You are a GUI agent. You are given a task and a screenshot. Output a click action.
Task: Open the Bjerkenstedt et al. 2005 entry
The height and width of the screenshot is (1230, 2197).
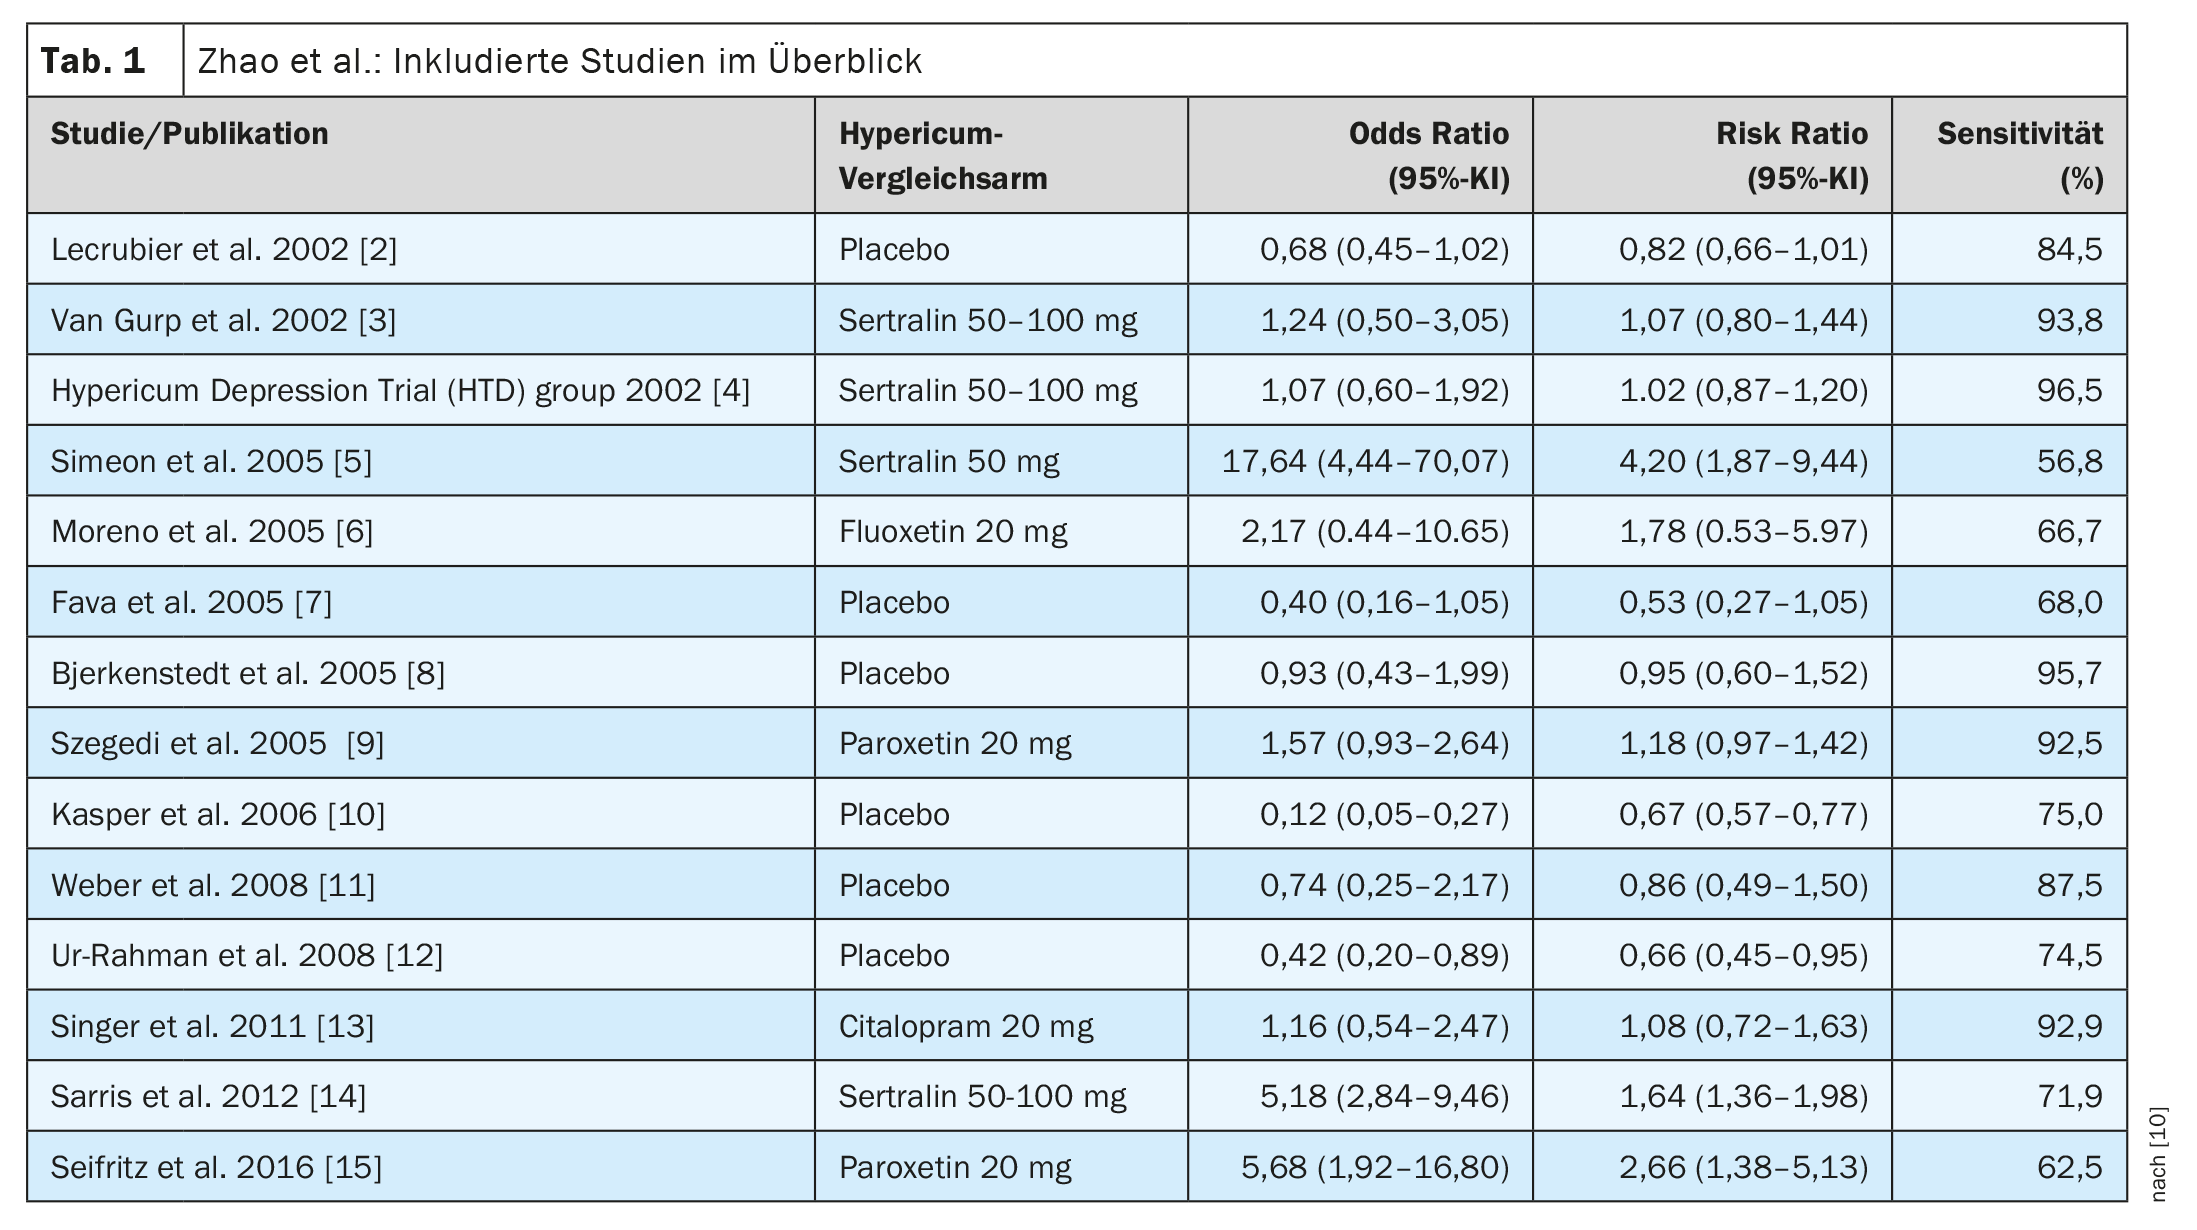click(247, 673)
